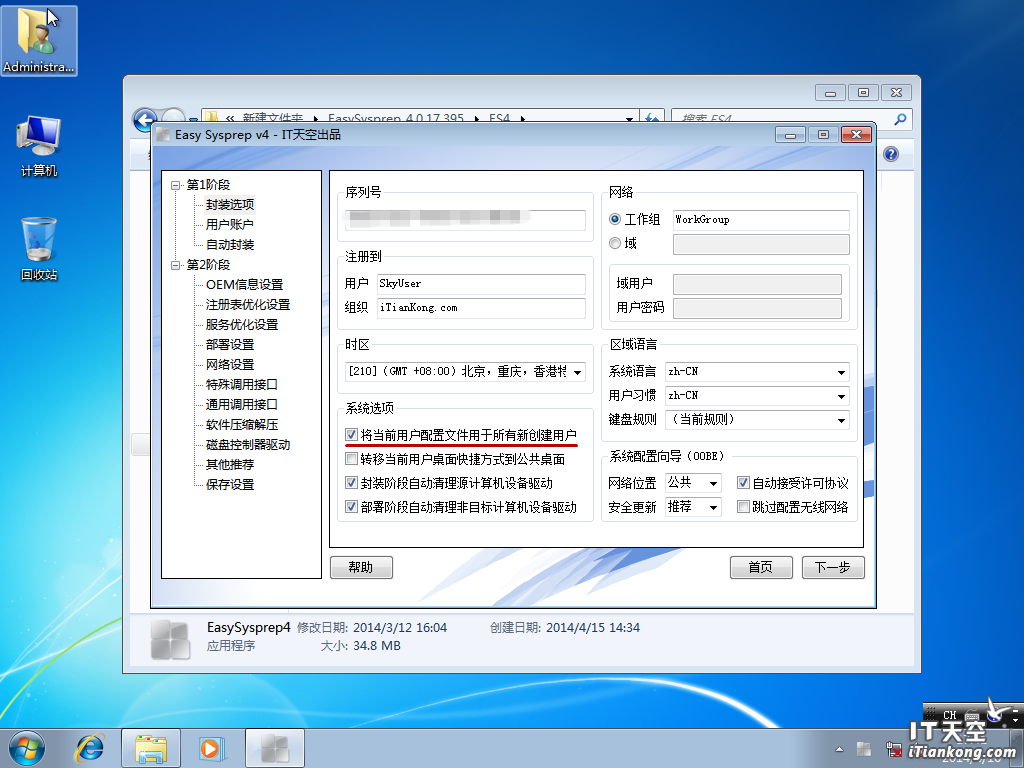1024x768 pixels.
Task: Click the 帮助 help button
Action: tap(361, 568)
